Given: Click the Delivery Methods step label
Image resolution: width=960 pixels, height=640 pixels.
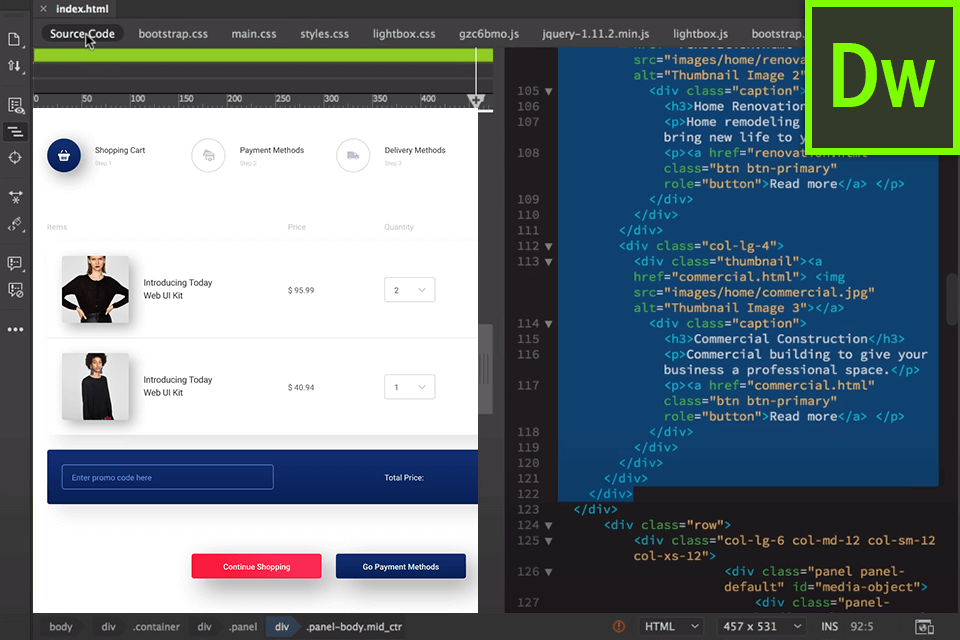Looking at the screenshot, I should pos(415,150).
